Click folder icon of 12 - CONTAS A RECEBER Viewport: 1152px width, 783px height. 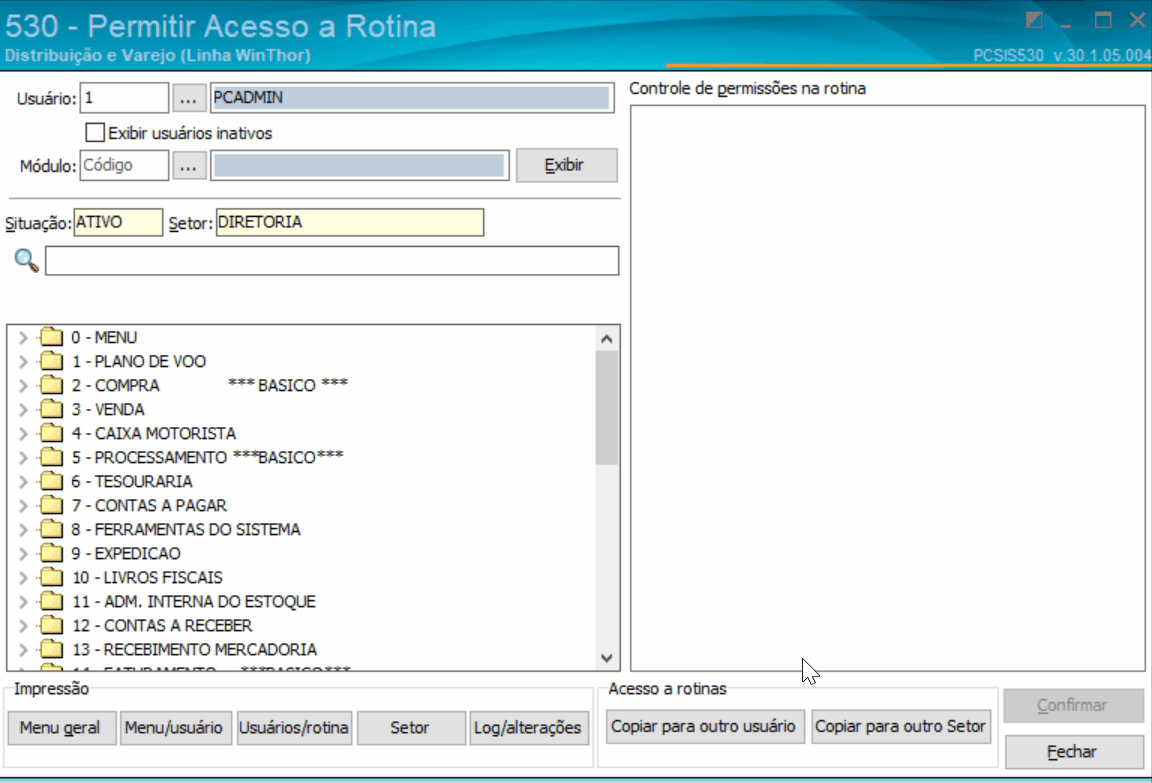[x=51, y=625]
